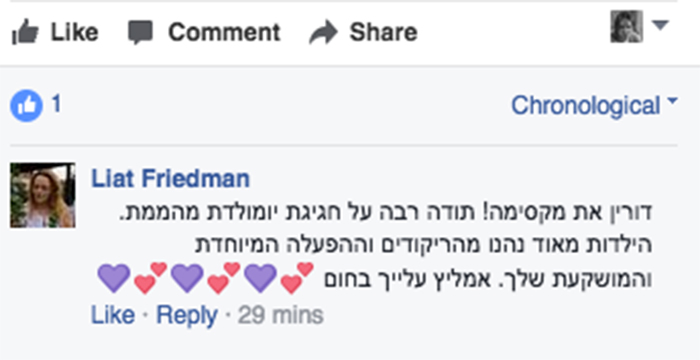Reply to Liat Friedman's comment
This screenshot has width=700, height=360.
point(187,315)
